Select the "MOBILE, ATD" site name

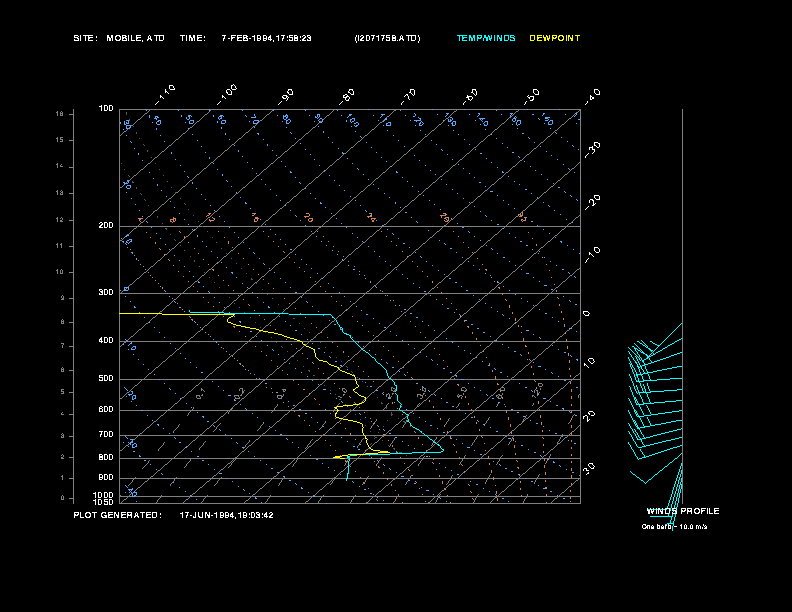135,38
